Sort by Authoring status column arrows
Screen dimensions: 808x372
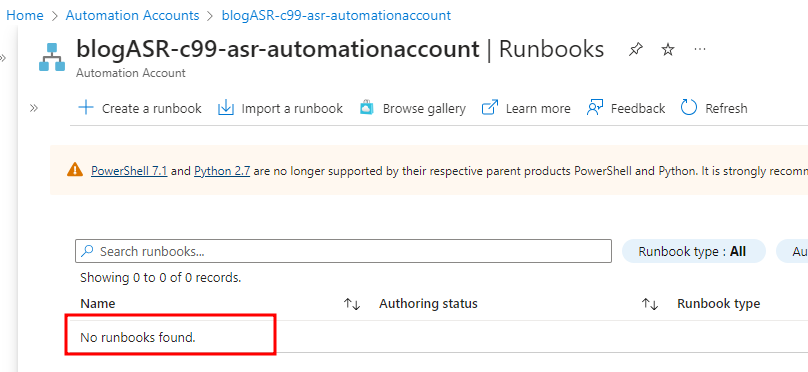[650, 304]
